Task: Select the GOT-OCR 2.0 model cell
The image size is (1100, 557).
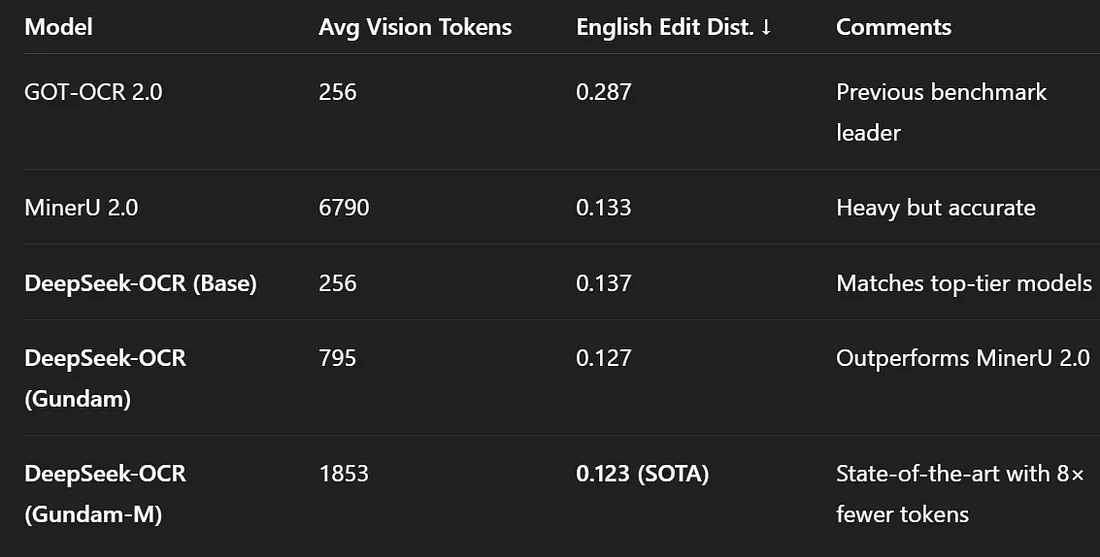Action: 93,92
